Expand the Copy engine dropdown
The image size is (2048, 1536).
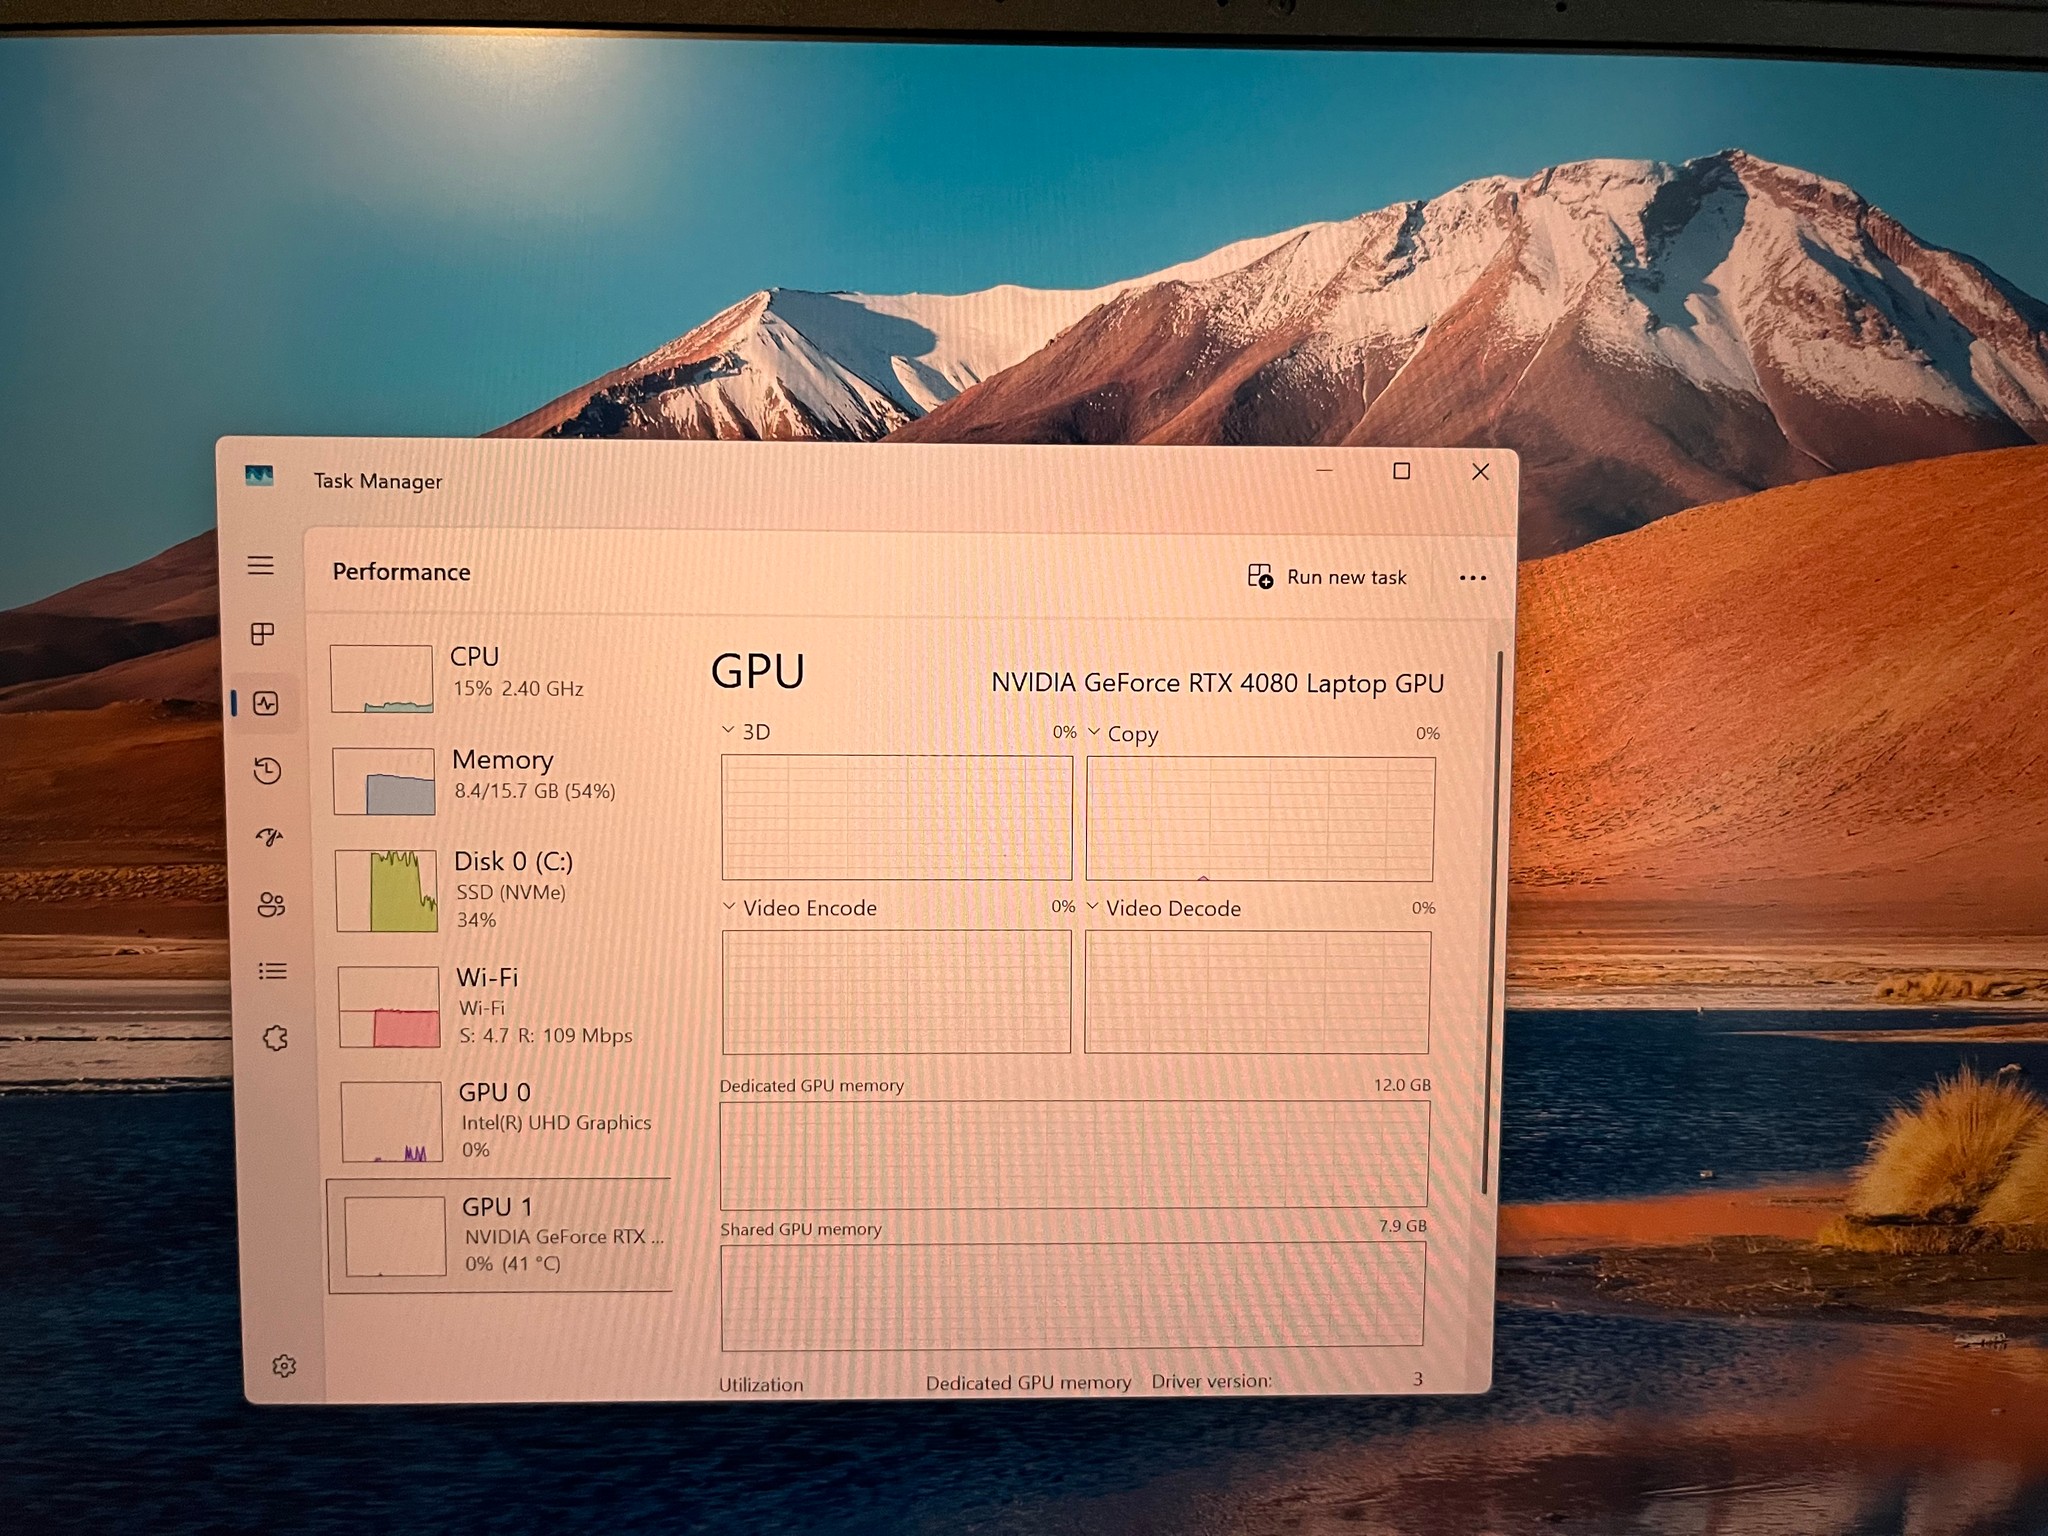pyautogui.click(x=1123, y=734)
